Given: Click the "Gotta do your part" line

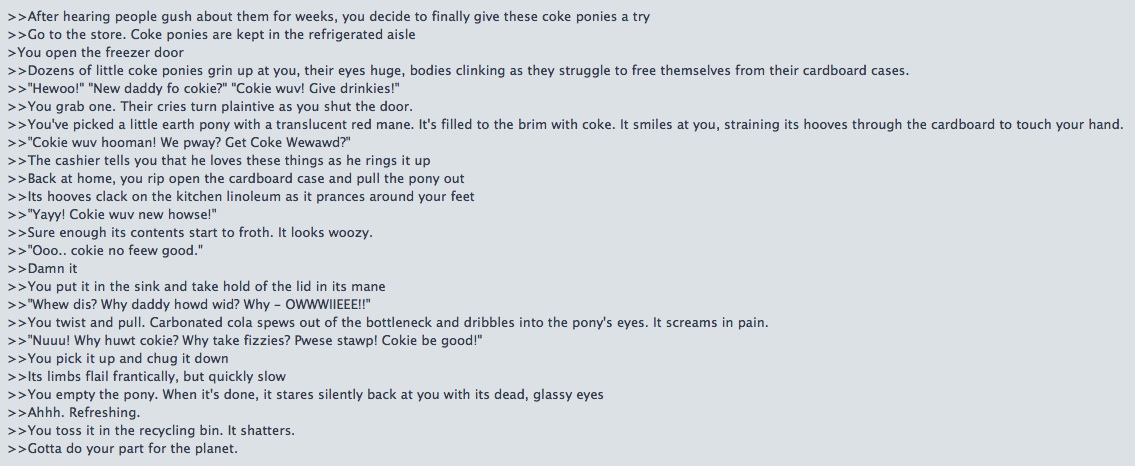Looking at the screenshot, I should pyautogui.click(x=123, y=448).
